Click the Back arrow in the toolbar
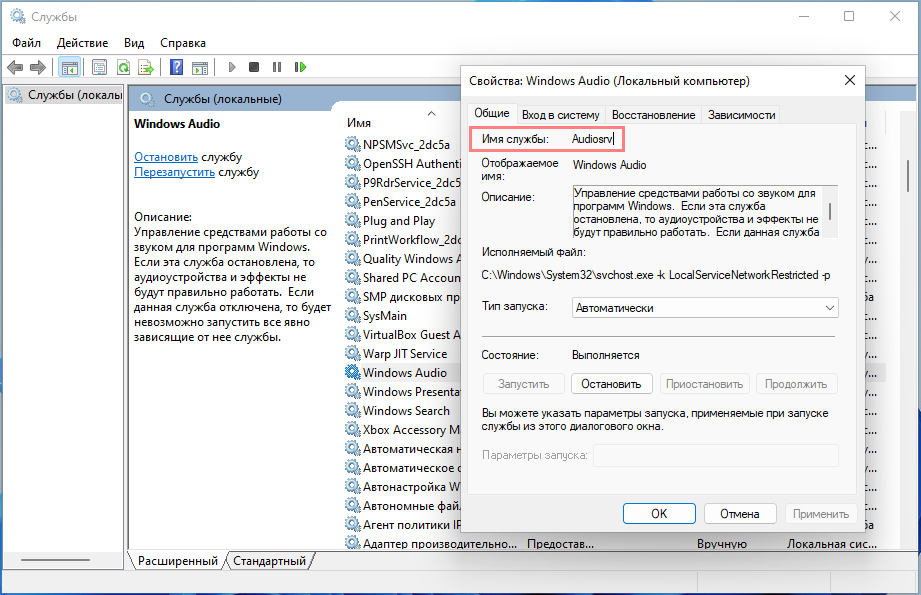Screen dimensions: 921x595 [x=15, y=68]
